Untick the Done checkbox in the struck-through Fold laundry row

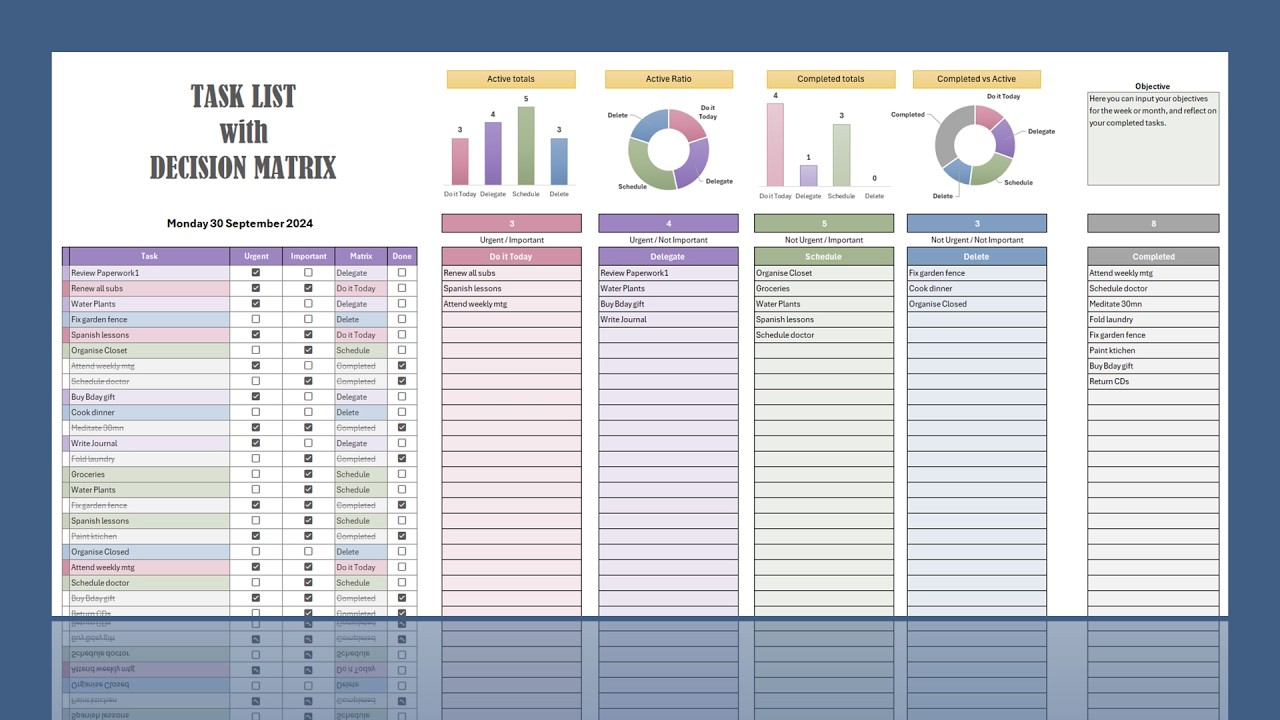(x=402, y=458)
